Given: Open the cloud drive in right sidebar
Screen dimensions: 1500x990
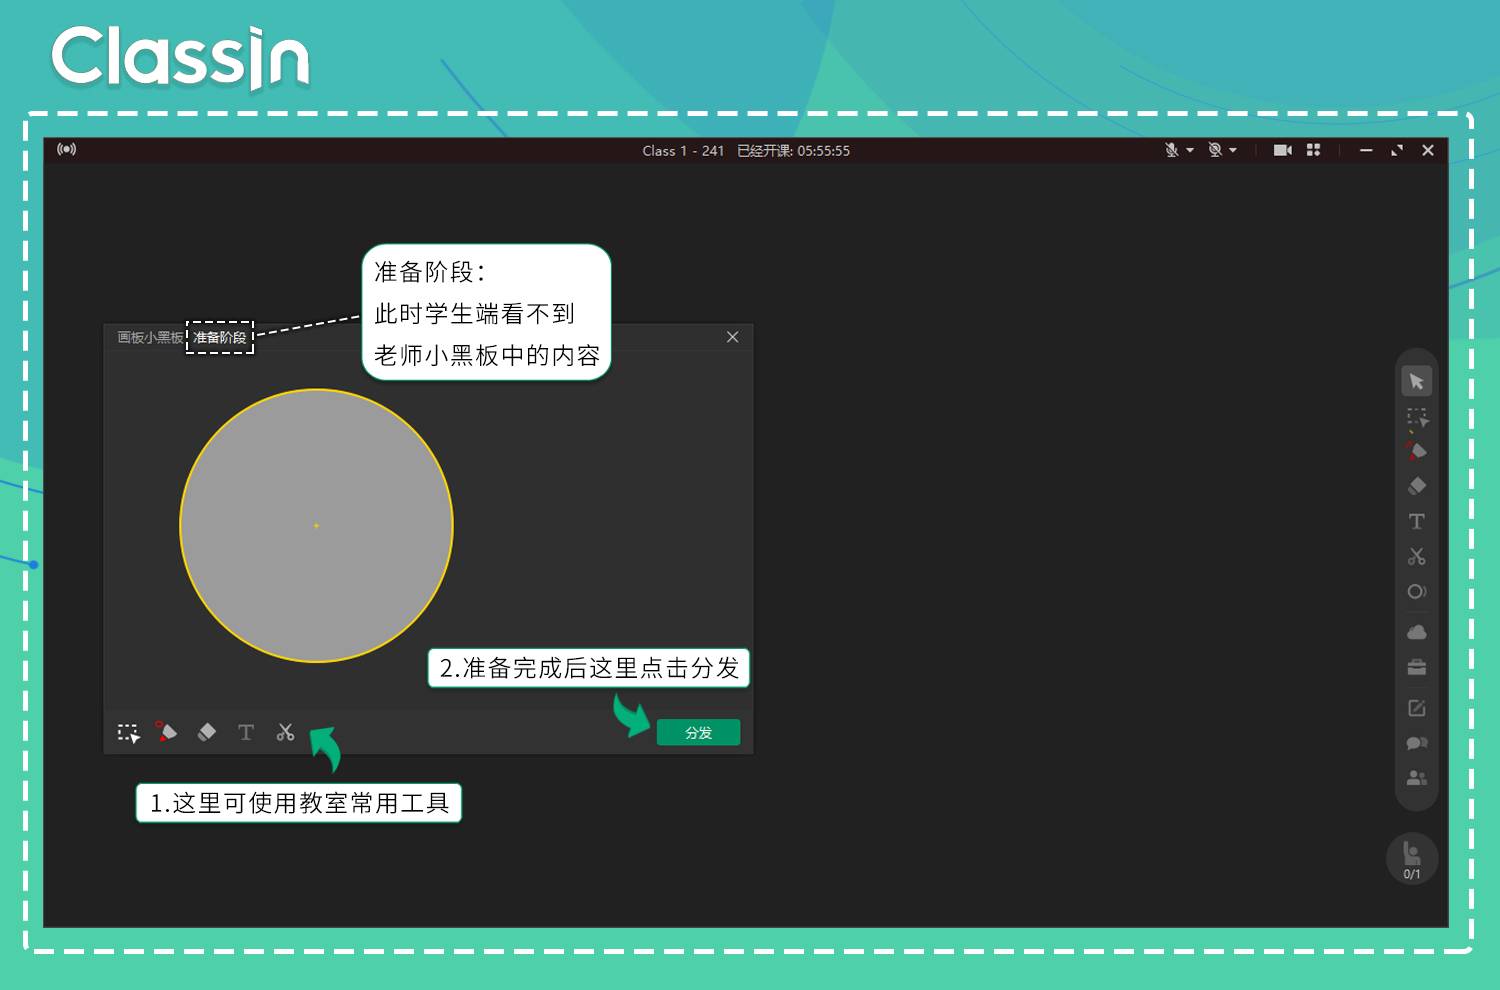Looking at the screenshot, I should click(1416, 632).
